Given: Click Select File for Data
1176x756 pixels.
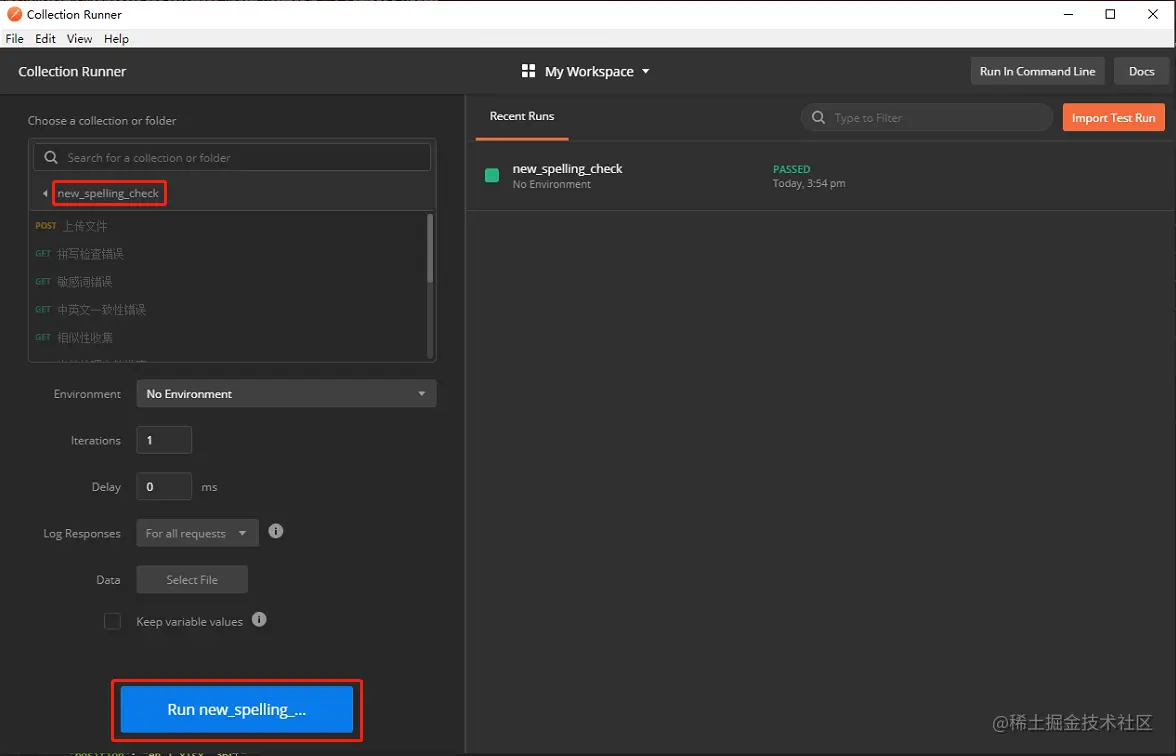Looking at the screenshot, I should [192, 580].
